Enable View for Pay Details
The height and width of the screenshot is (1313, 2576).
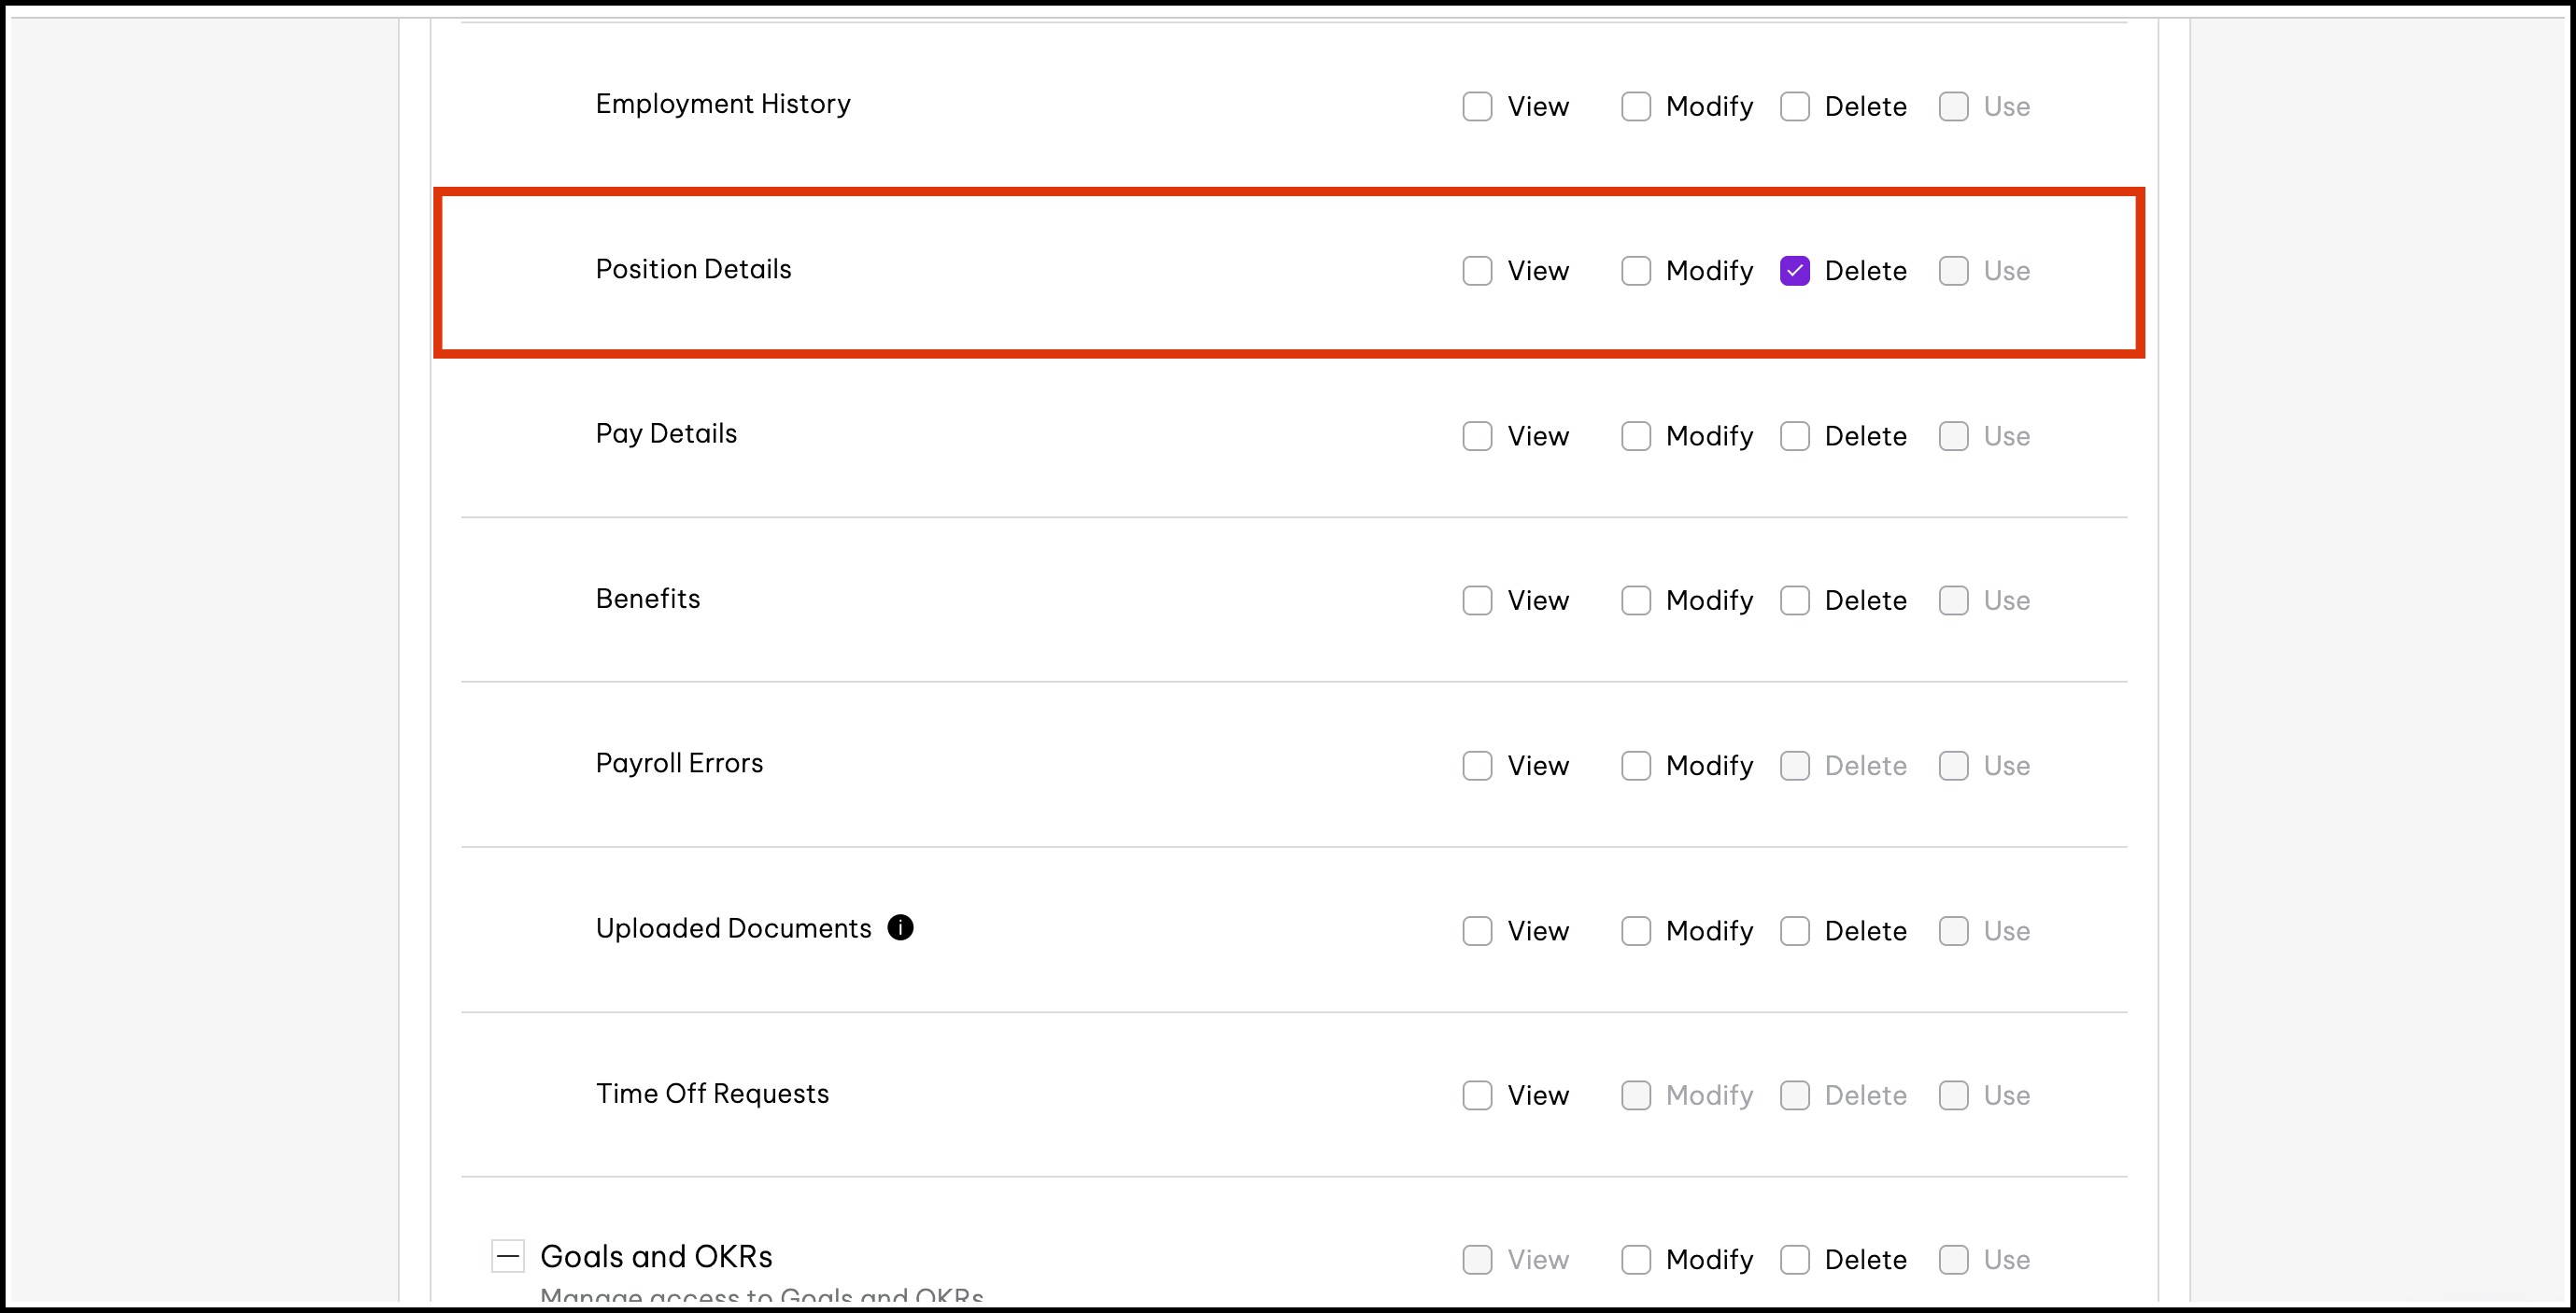(x=1477, y=436)
